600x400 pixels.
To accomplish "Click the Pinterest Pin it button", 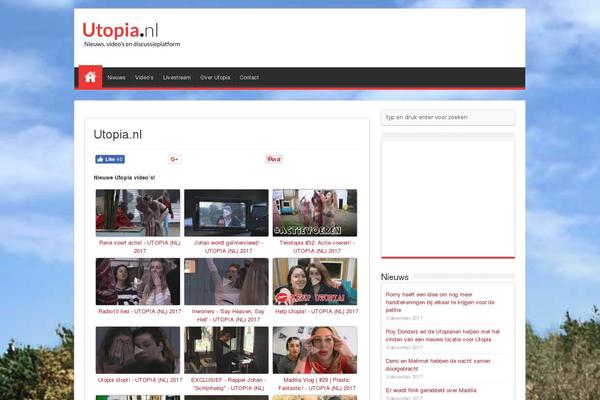I will (x=274, y=159).
